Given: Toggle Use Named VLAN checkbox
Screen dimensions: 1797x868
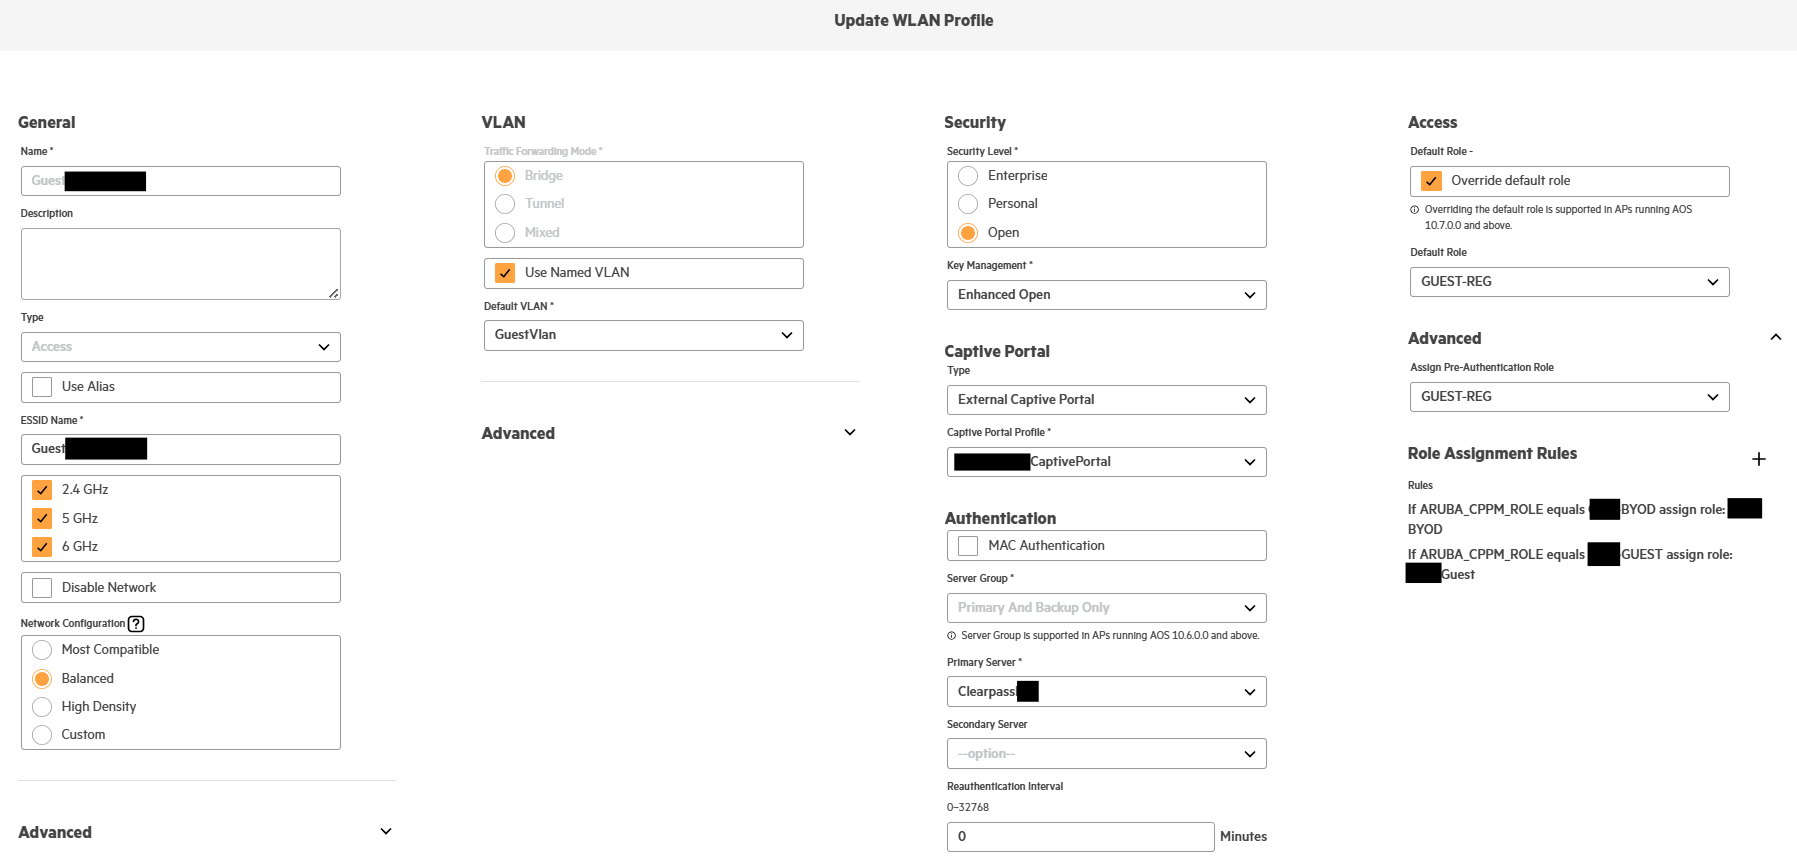Looking at the screenshot, I should 505,273.
